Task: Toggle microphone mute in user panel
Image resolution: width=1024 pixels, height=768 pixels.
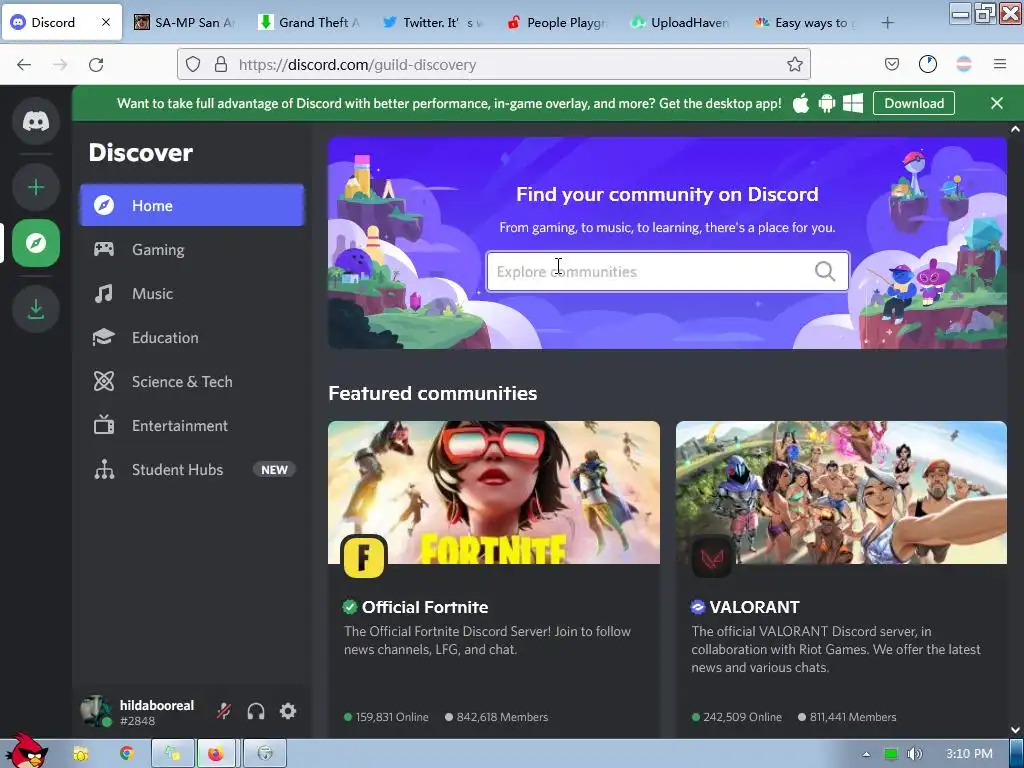Action: pyautogui.click(x=224, y=711)
